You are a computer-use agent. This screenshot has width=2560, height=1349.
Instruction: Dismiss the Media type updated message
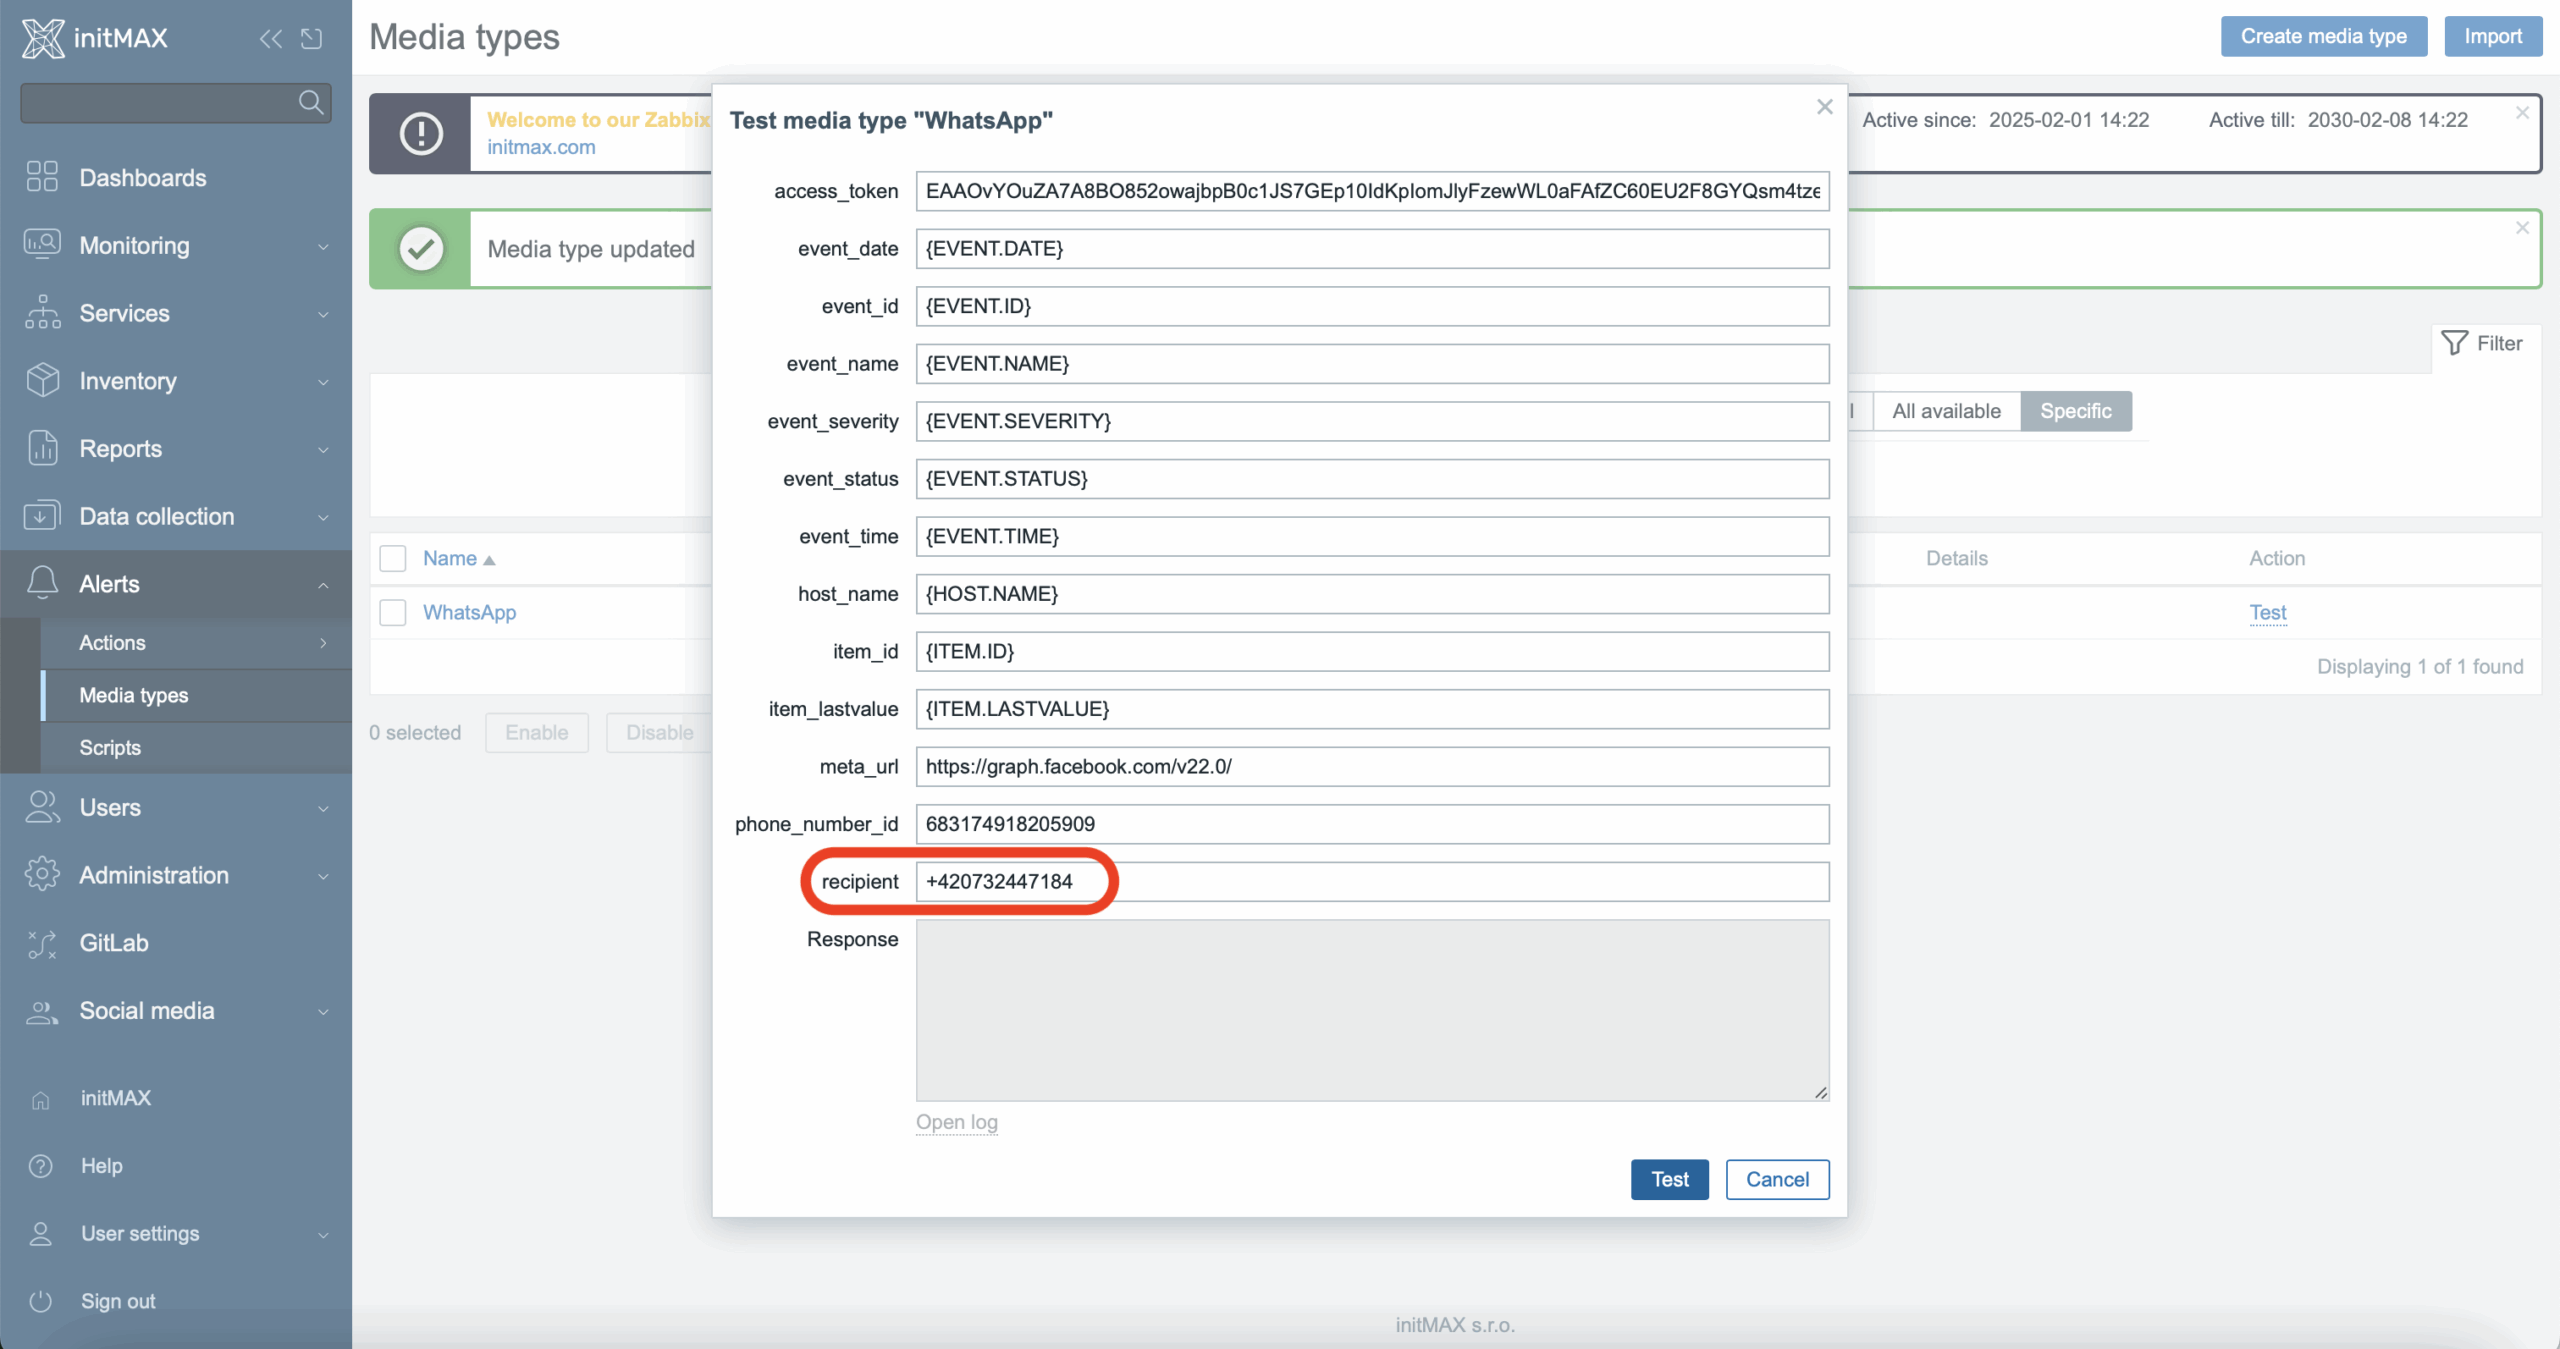click(2522, 228)
